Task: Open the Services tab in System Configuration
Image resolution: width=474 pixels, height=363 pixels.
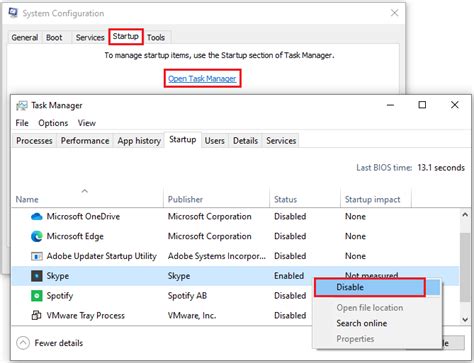Action: pos(90,37)
